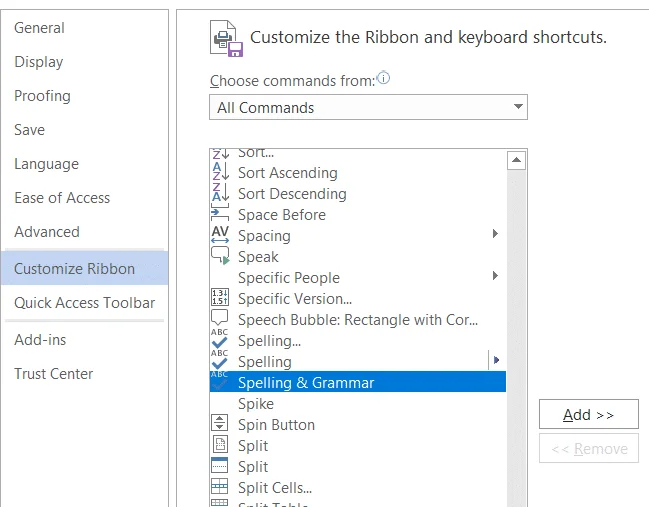Select the Speak command in list

coord(358,257)
